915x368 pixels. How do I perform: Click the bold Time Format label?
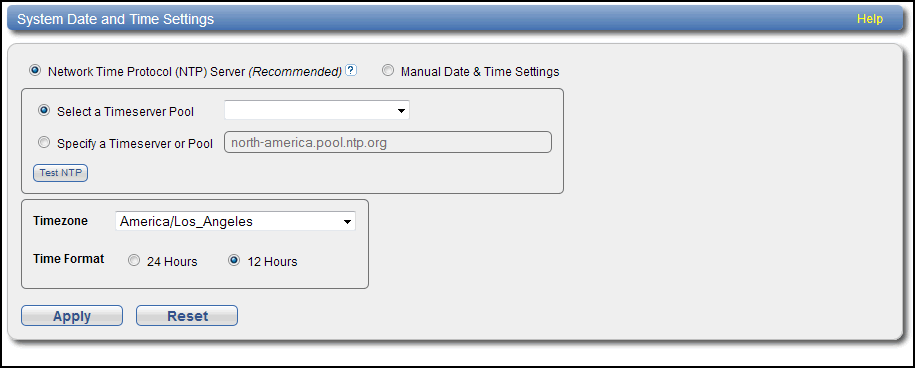(x=69, y=258)
